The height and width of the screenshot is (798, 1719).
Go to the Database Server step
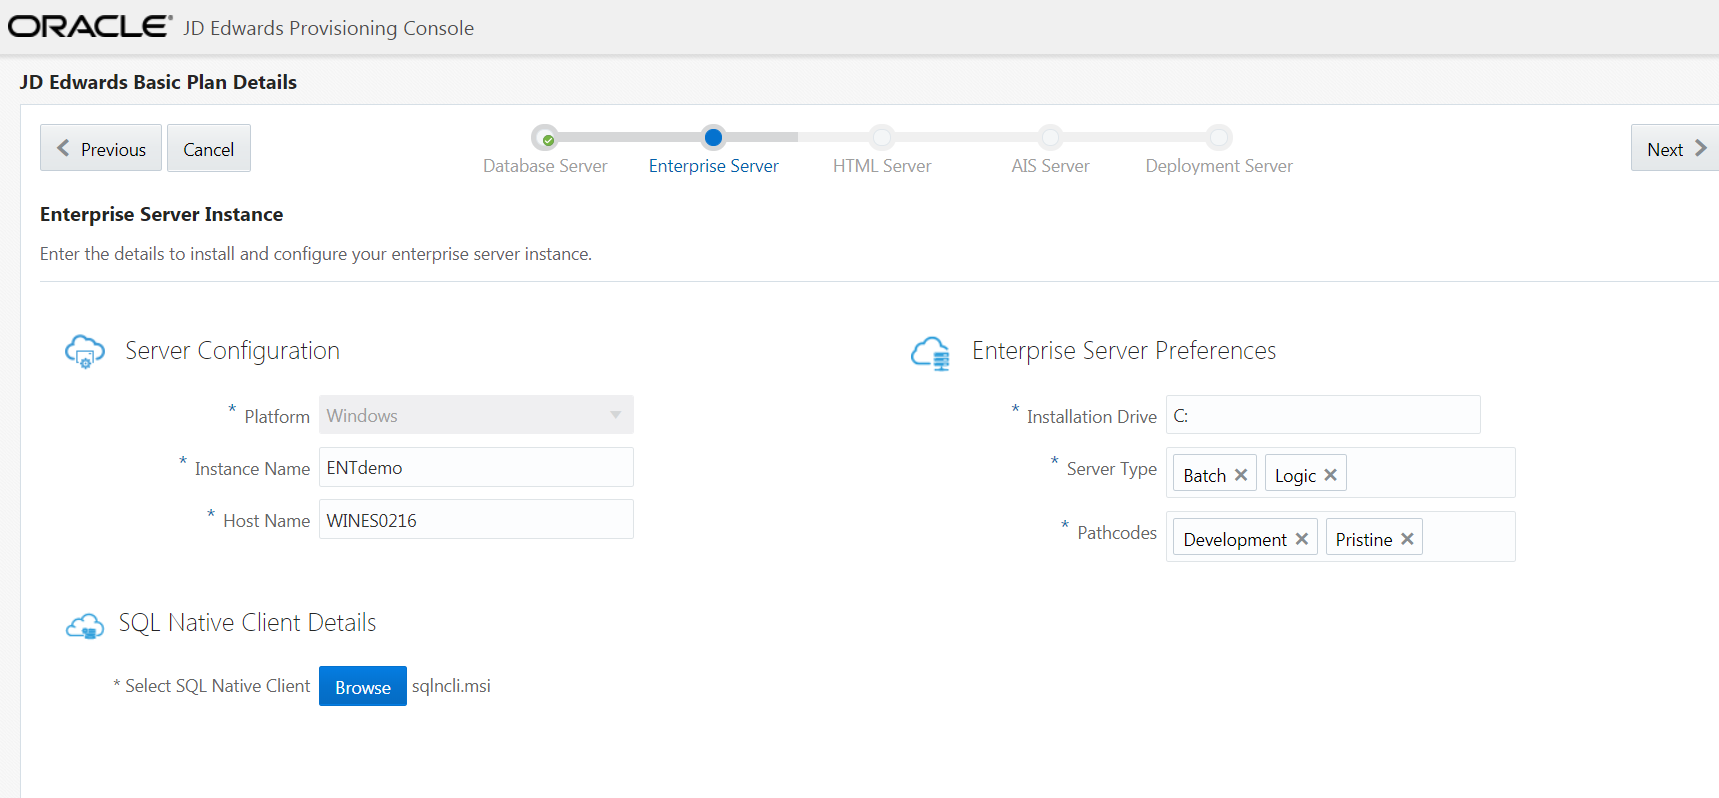(x=545, y=166)
